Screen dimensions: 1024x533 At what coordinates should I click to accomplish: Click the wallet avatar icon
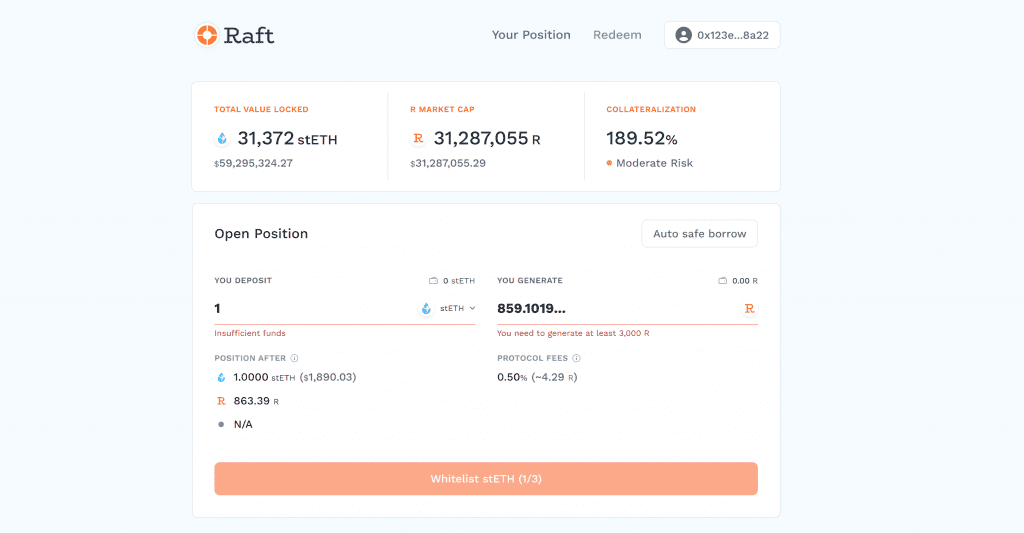coord(683,35)
